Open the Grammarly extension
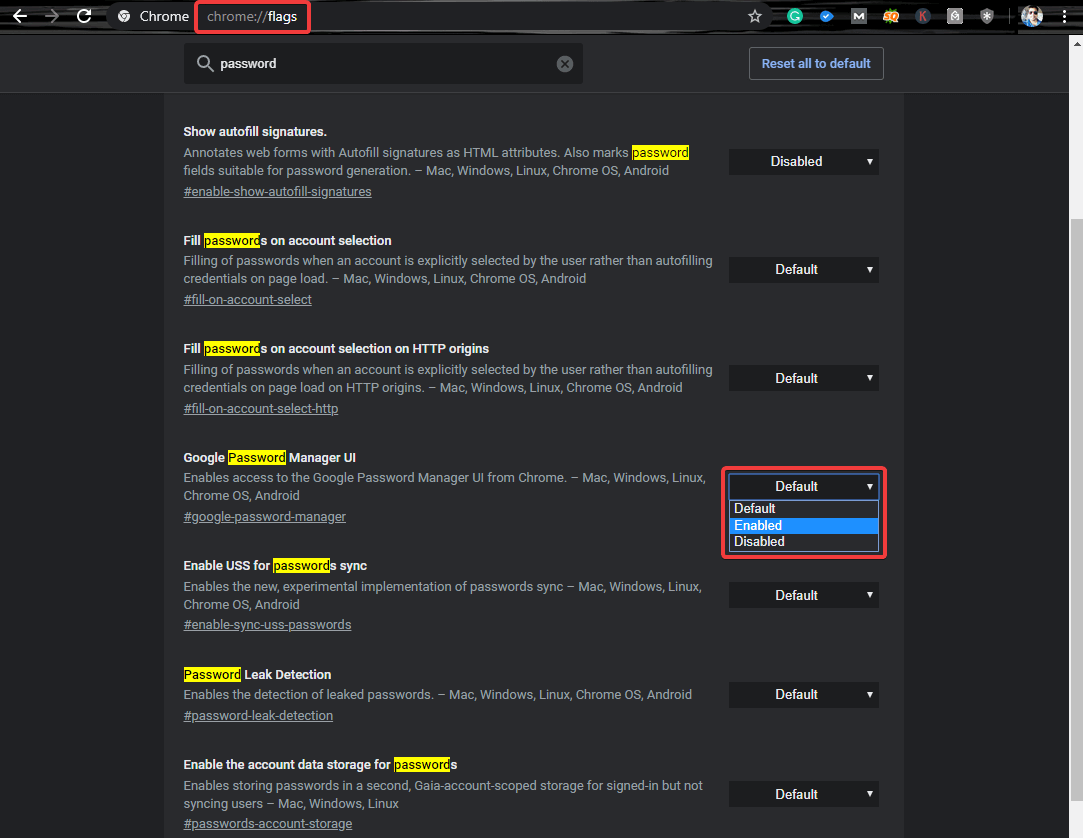The width and height of the screenshot is (1083, 838). pyautogui.click(x=796, y=16)
